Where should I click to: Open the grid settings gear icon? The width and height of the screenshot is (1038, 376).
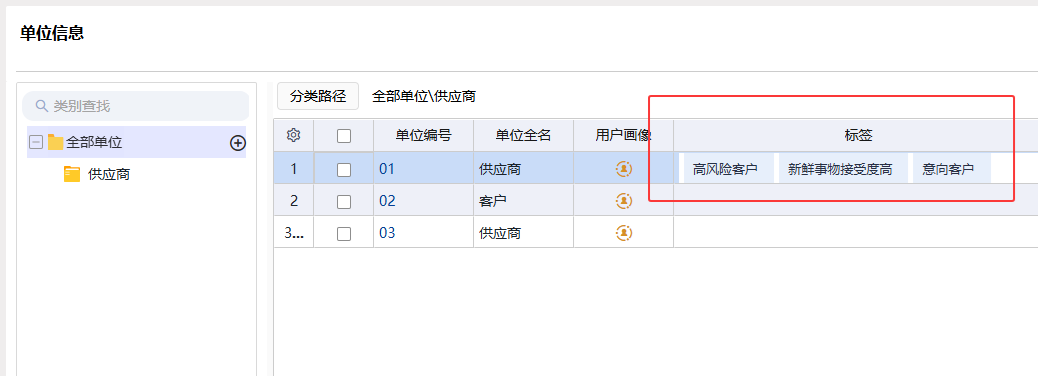(294, 135)
